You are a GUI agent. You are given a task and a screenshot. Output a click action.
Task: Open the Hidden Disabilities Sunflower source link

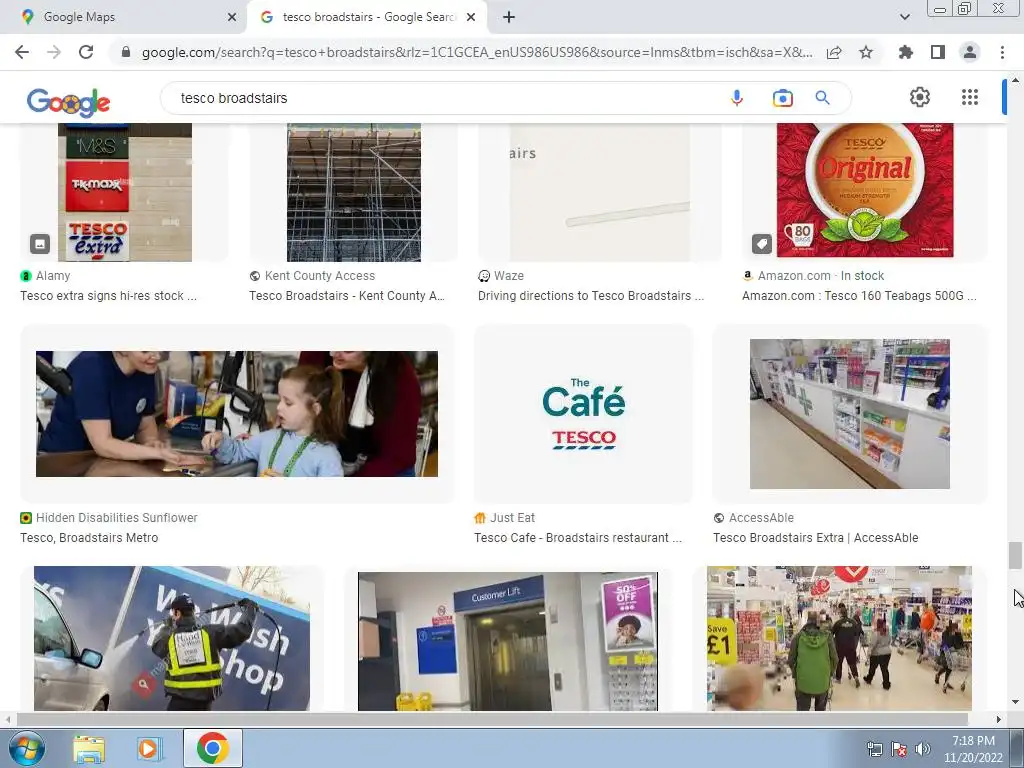pyautogui.click(x=109, y=518)
